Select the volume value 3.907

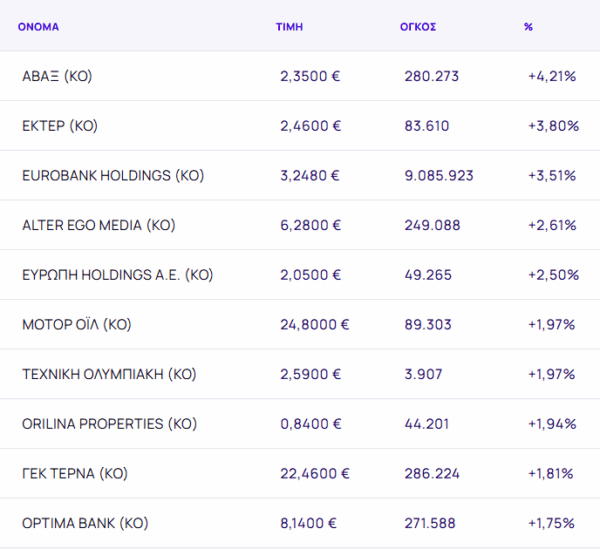pos(423,374)
